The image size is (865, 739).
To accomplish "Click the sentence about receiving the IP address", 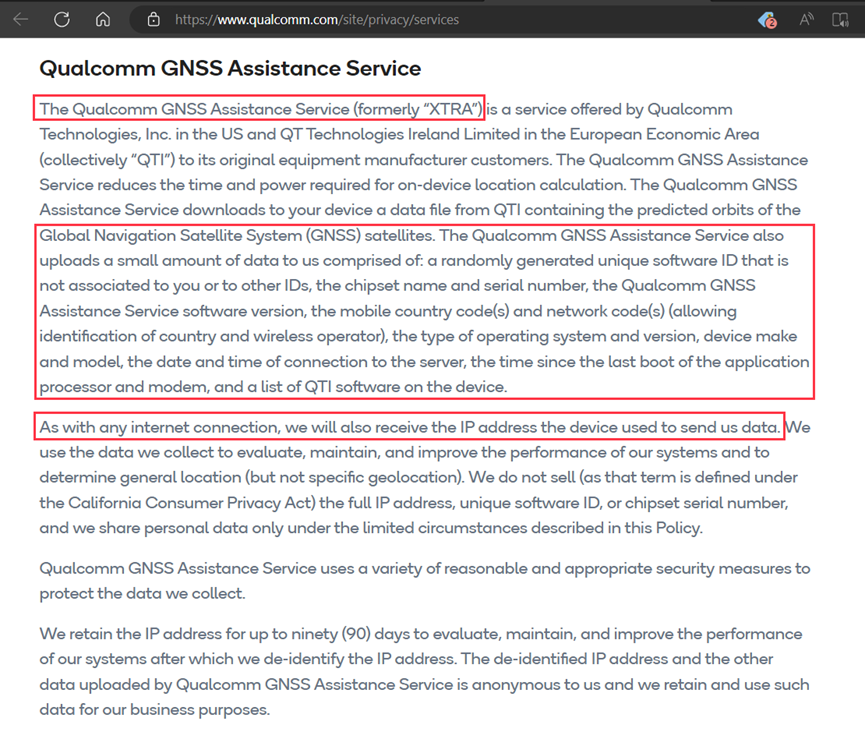I will tap(409, 427).
